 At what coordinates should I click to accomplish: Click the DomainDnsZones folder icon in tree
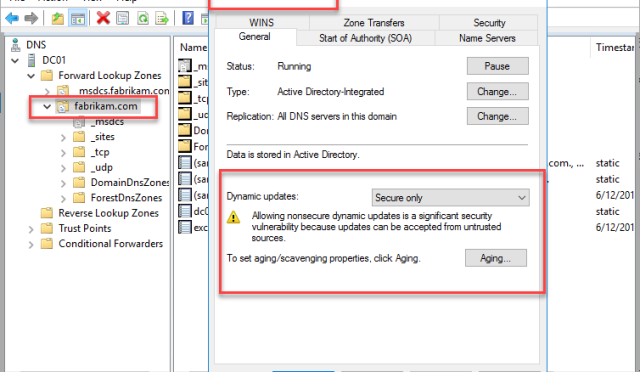[79, 183]
